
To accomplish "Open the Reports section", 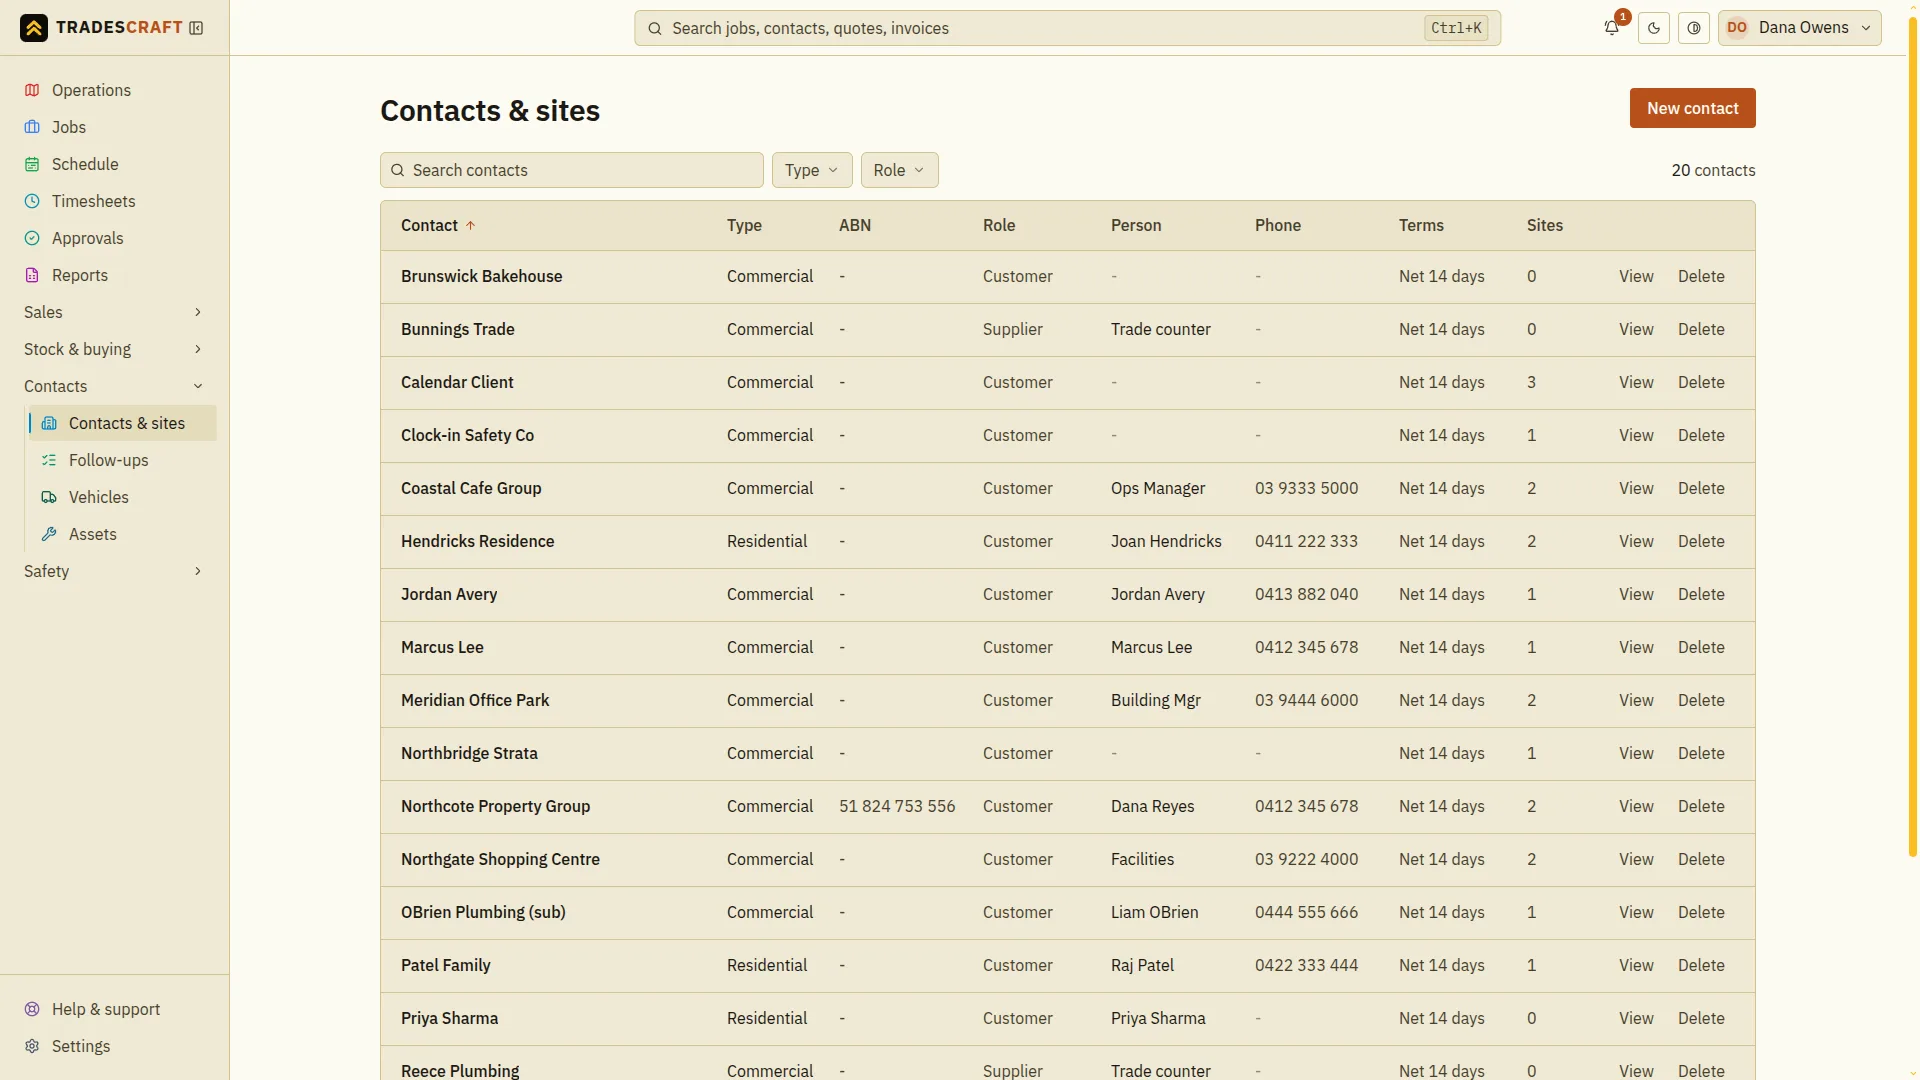I will point(114,275).
